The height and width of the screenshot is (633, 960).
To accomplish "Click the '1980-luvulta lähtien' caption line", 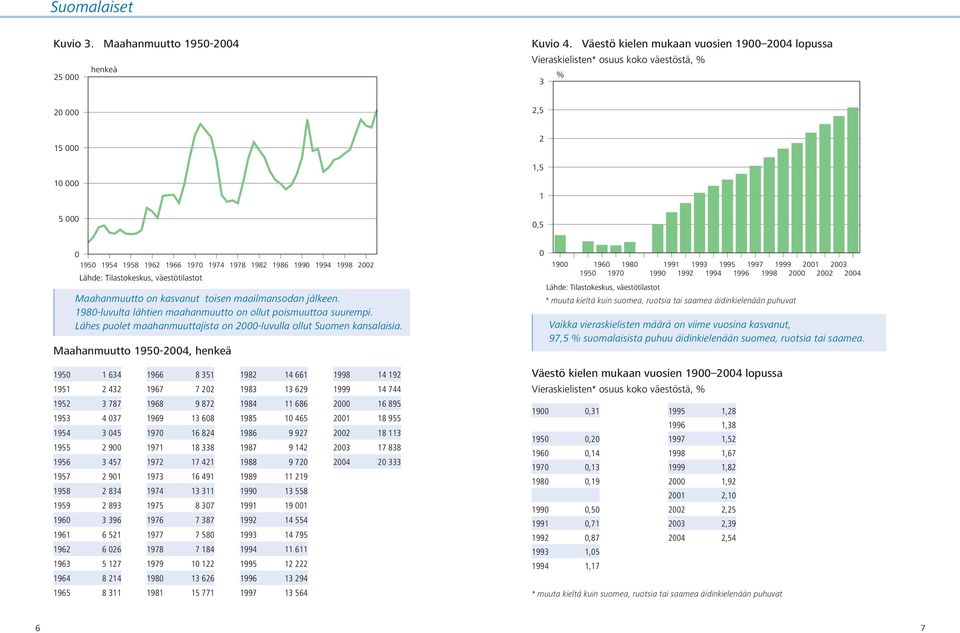I will [x=224, y=312].
